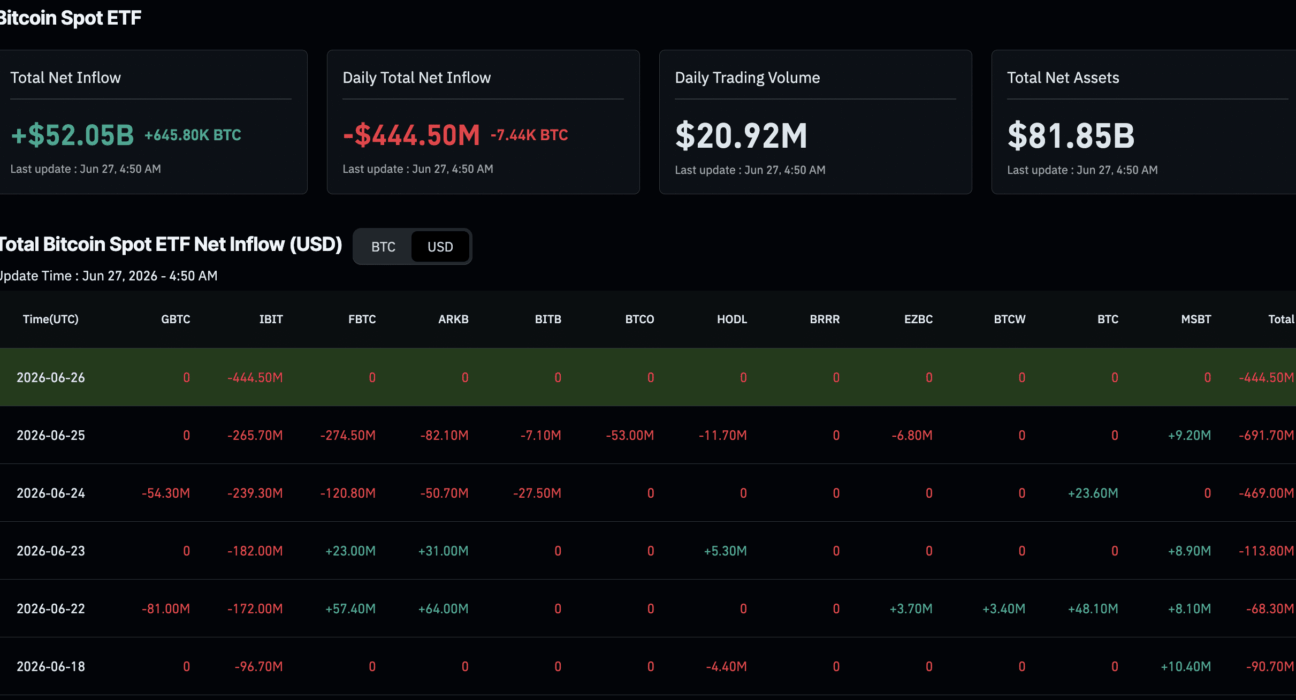Image resolution: width=1296 pixels, height=700 pixels.
Task: Select the USD unit toggle
Action: pyautogui.click(x=440, y=247)
